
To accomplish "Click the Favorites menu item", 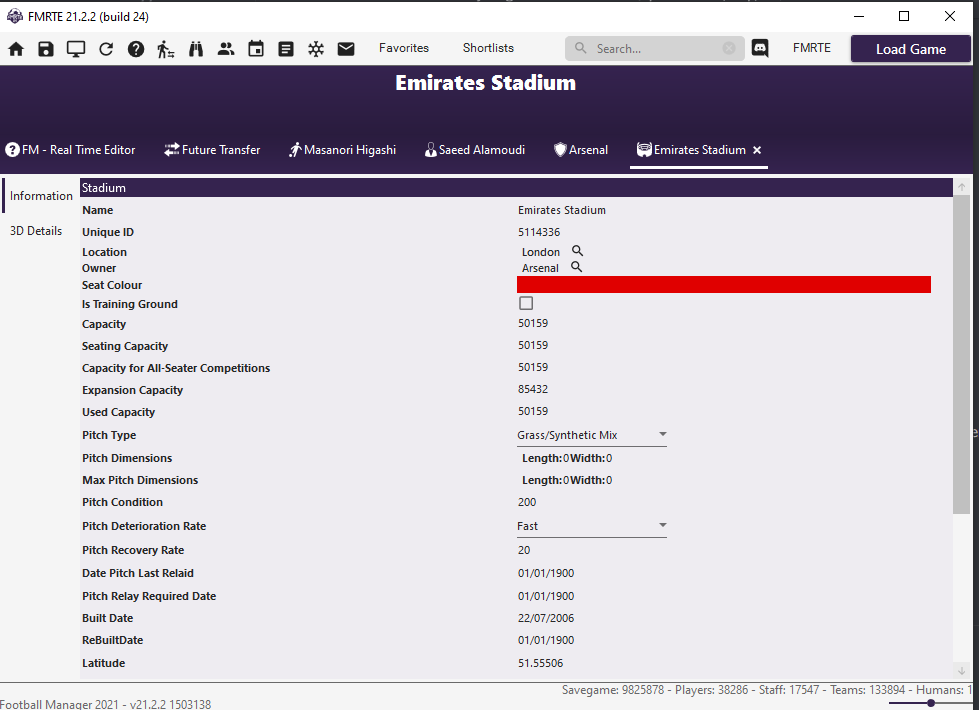I will tap(404, 47).
